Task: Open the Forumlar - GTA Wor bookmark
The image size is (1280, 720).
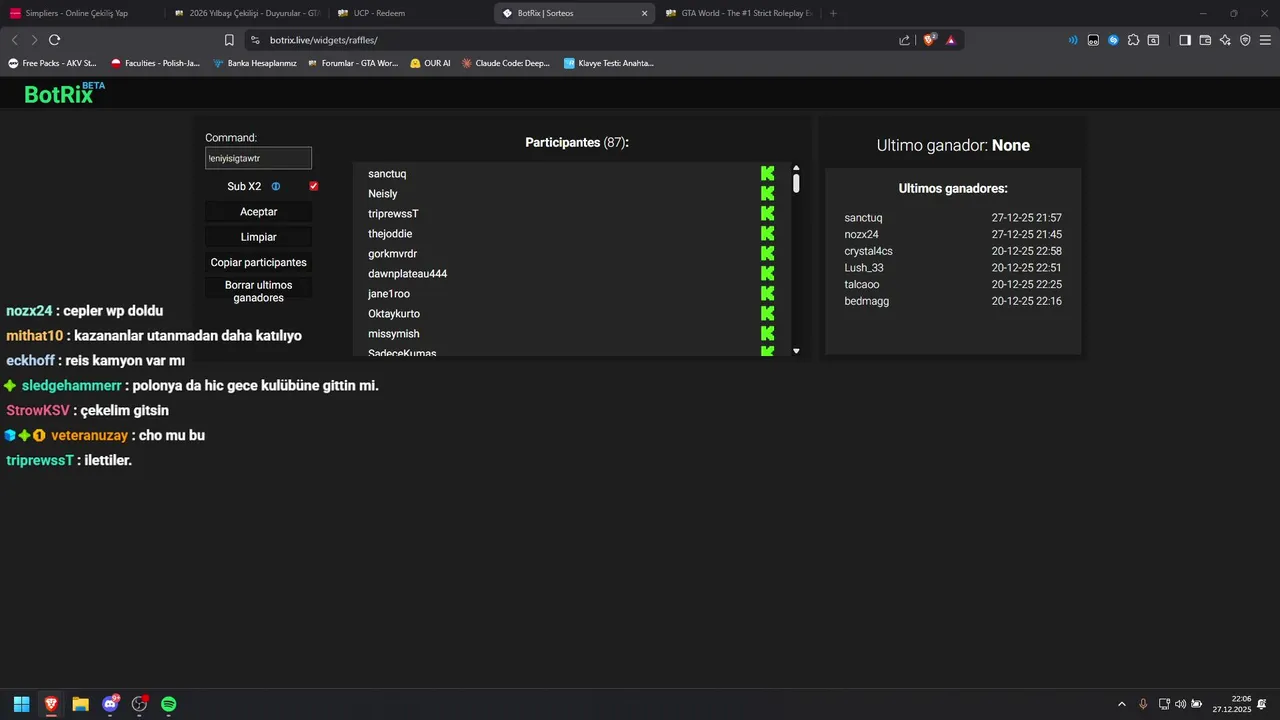Action: 353,63
